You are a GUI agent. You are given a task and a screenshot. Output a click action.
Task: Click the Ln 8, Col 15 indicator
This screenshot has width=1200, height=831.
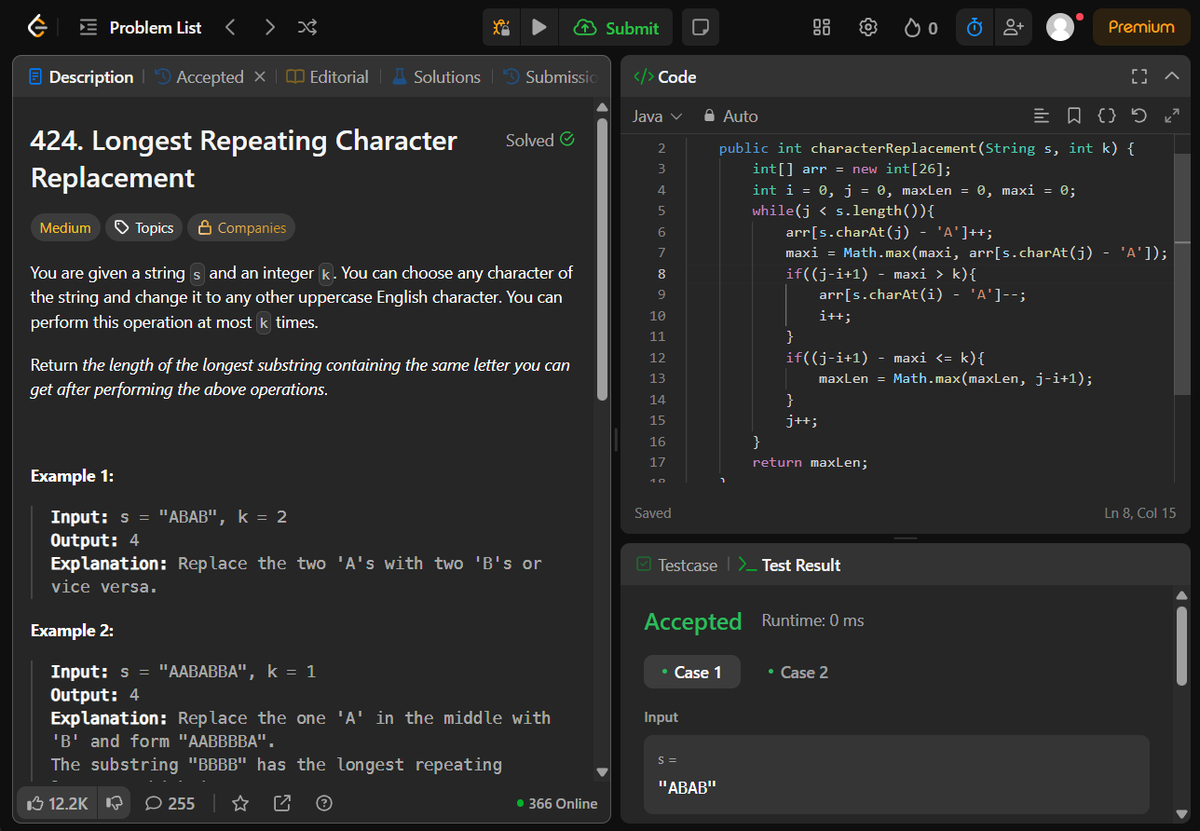1140,513
